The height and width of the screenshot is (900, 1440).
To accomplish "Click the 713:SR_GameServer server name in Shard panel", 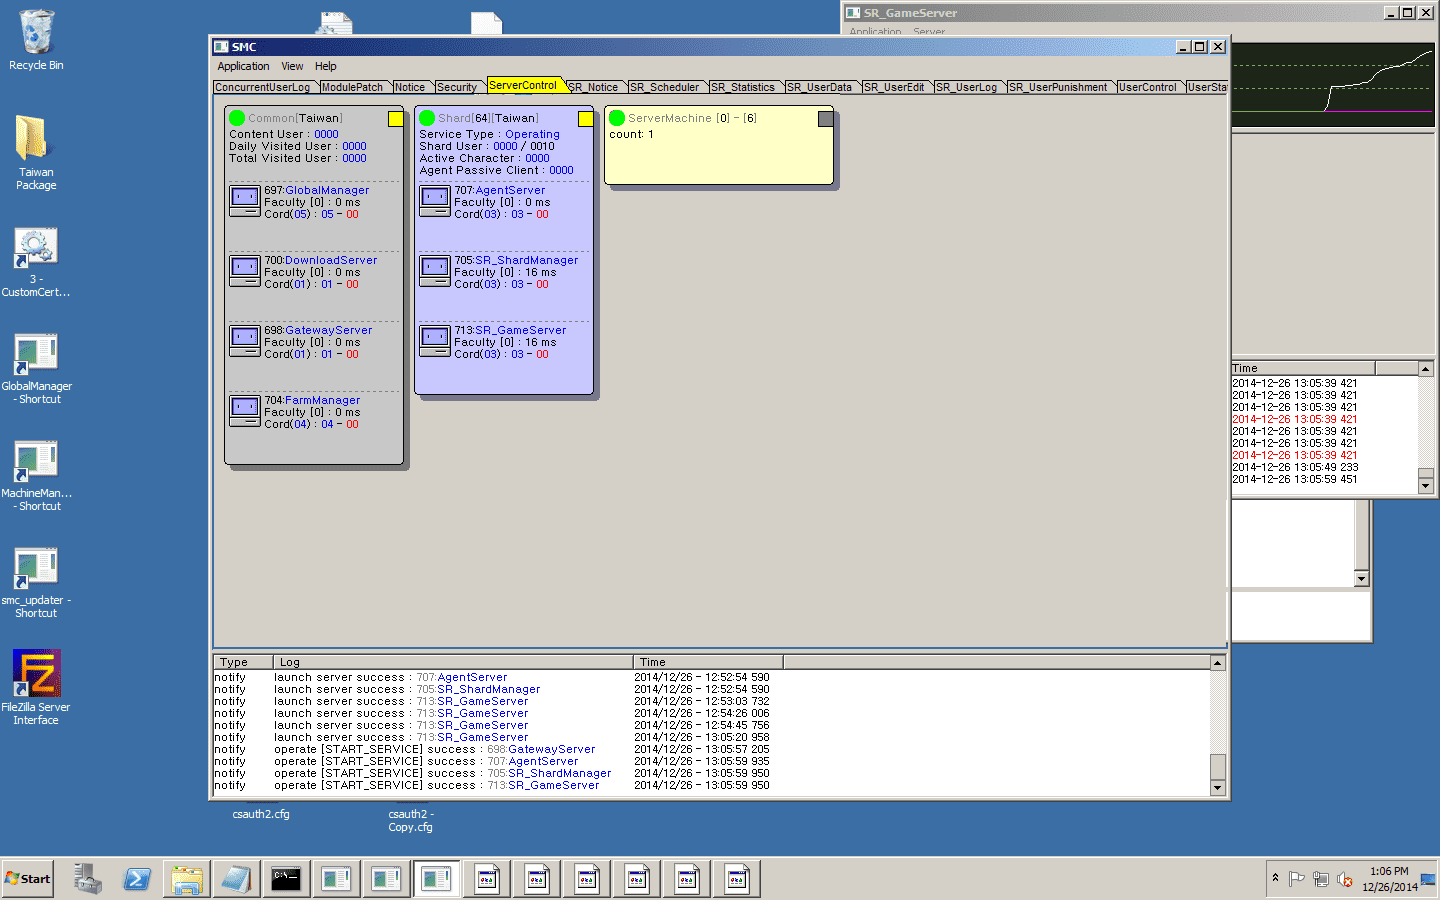I will pyautogui.click(x=510, y=330).
